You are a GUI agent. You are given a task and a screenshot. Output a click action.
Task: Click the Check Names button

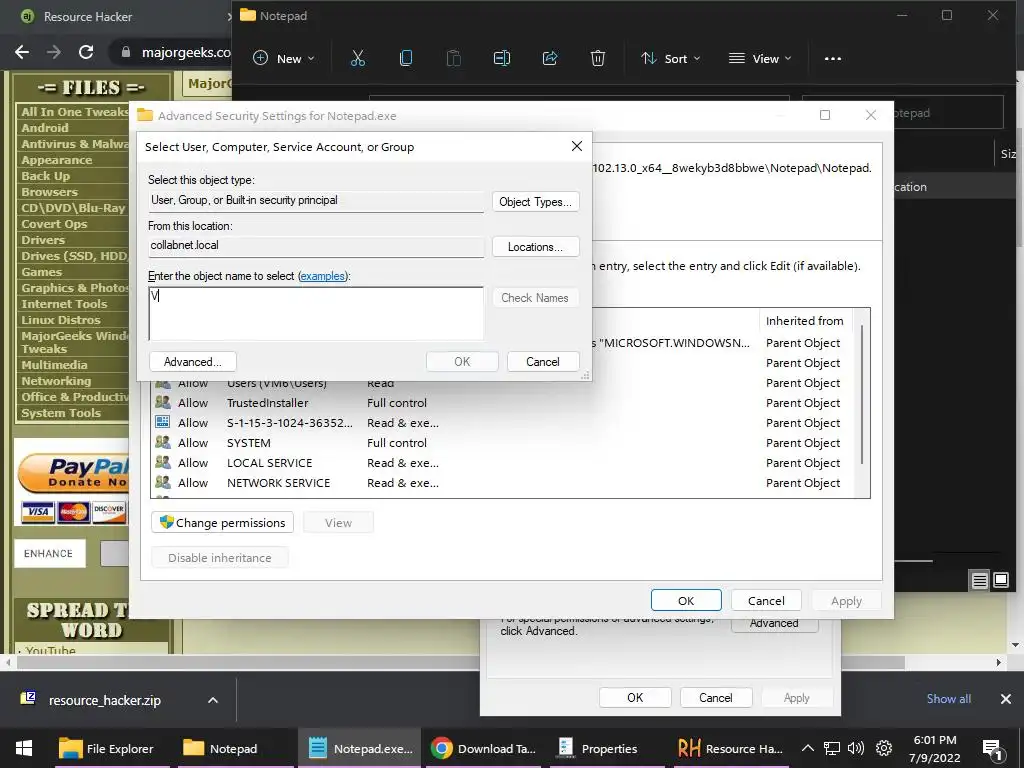pos(535,298)
